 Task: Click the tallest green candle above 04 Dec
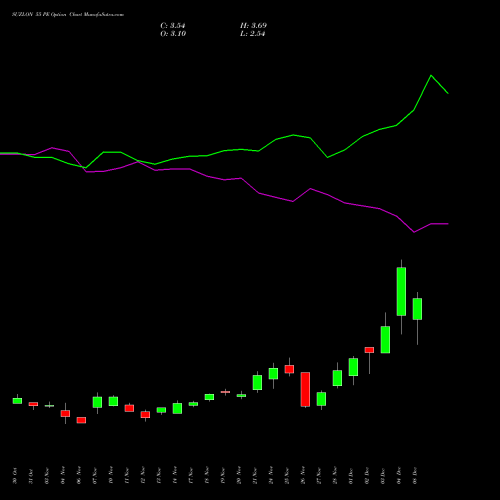click(x=401, y=291)
